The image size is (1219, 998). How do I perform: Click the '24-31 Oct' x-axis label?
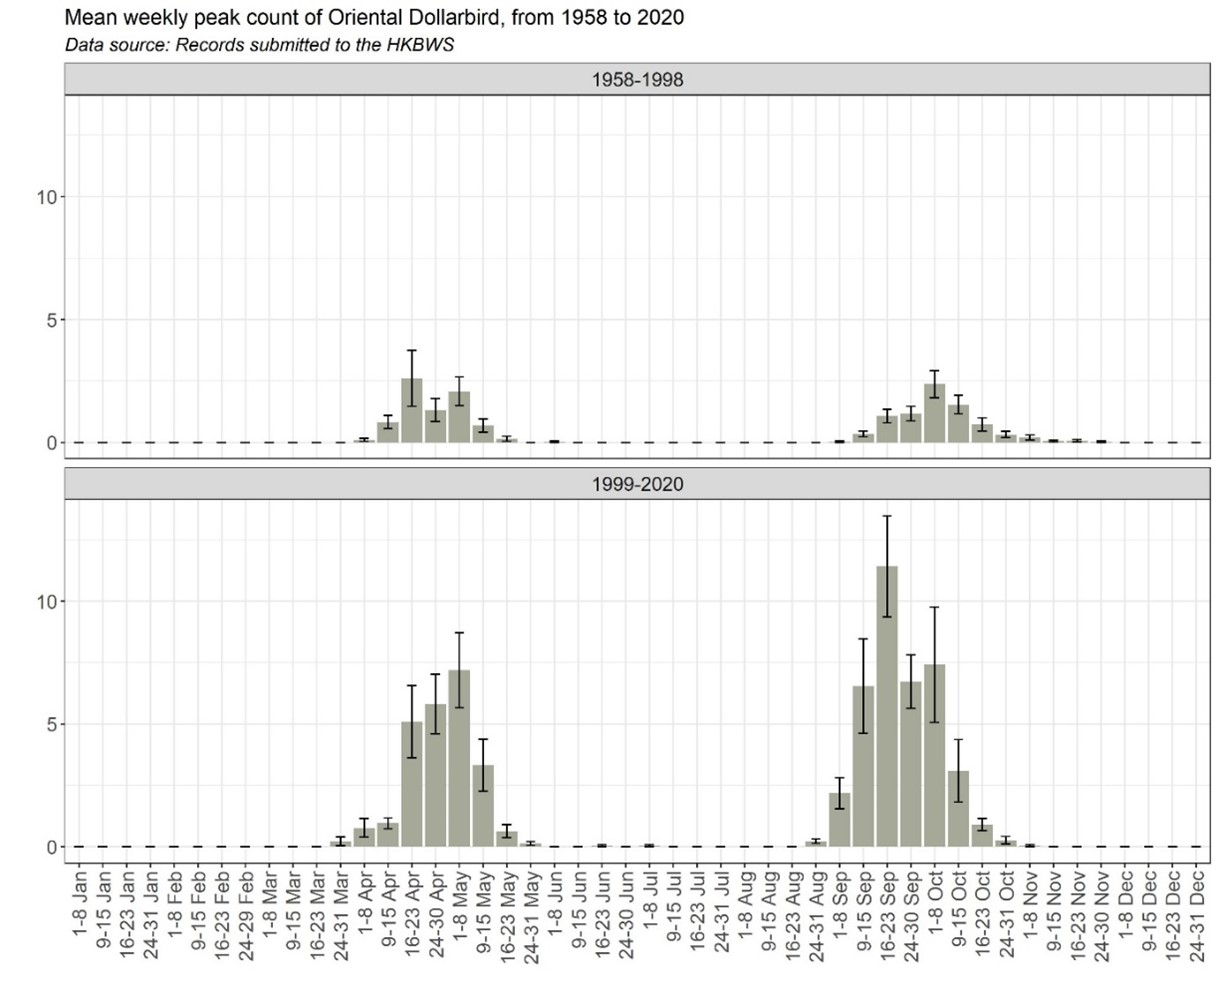point(1007,910)
